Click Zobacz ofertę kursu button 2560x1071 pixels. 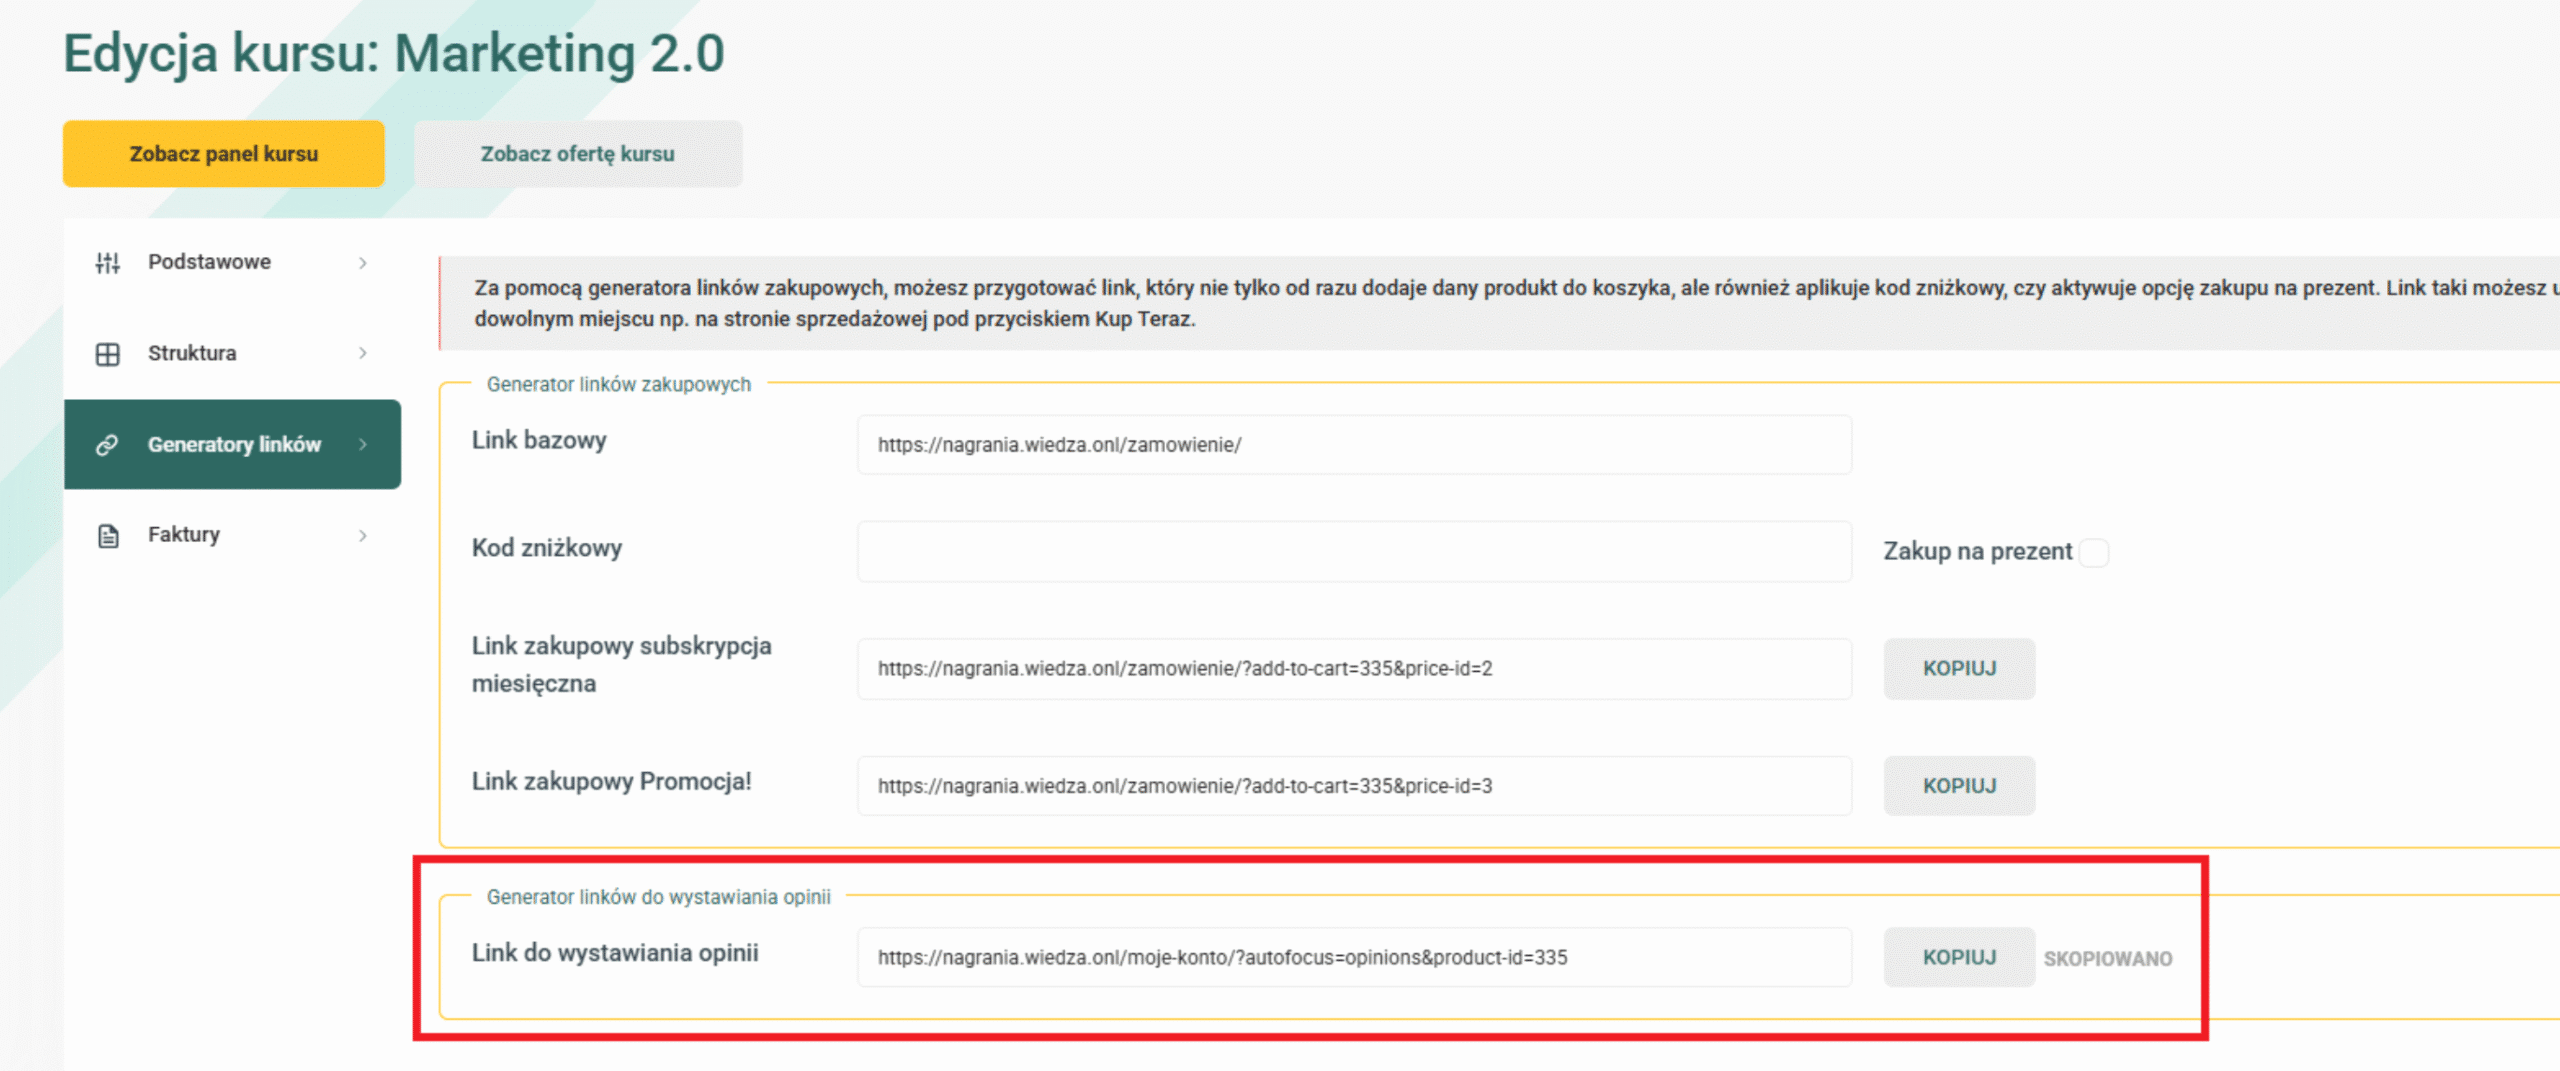578,154
